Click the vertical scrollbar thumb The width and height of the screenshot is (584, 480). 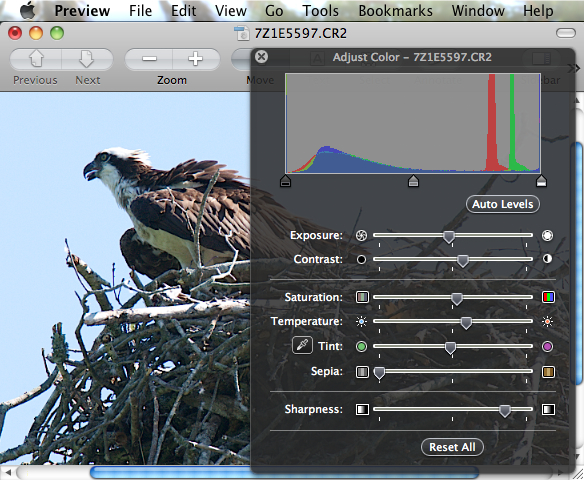click(x=578, y=263)
